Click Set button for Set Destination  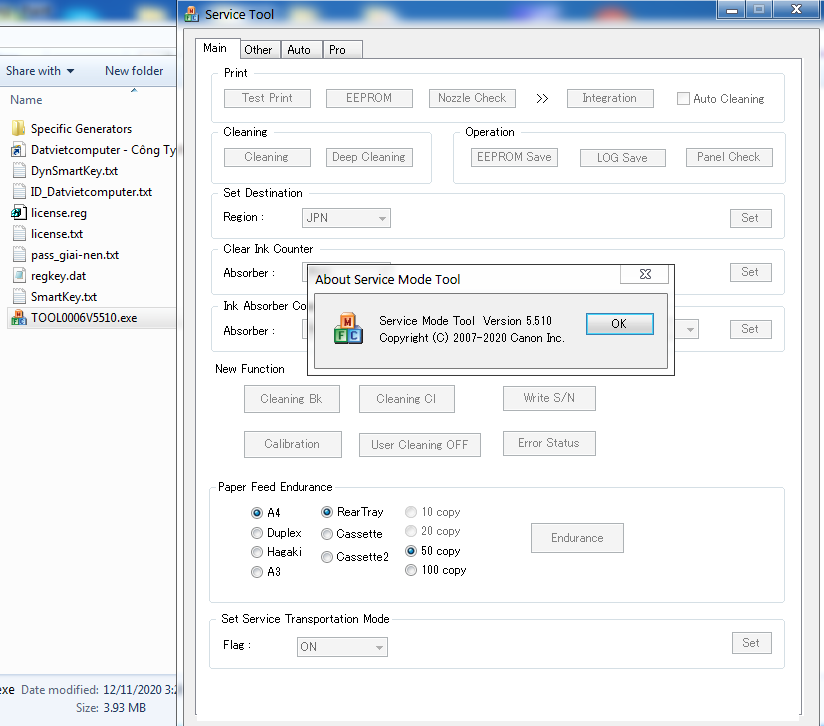point(750,218)
